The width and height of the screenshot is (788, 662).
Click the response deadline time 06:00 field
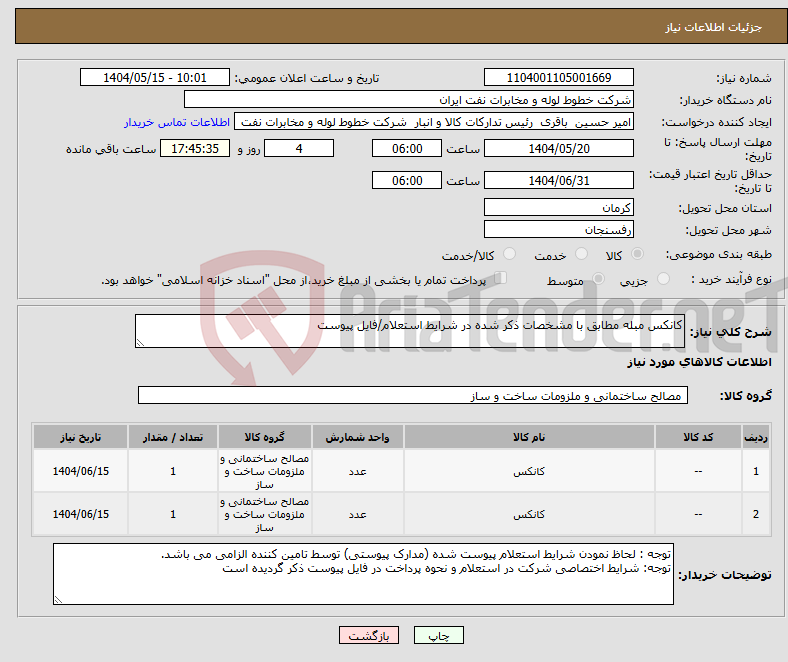point(407,148)
